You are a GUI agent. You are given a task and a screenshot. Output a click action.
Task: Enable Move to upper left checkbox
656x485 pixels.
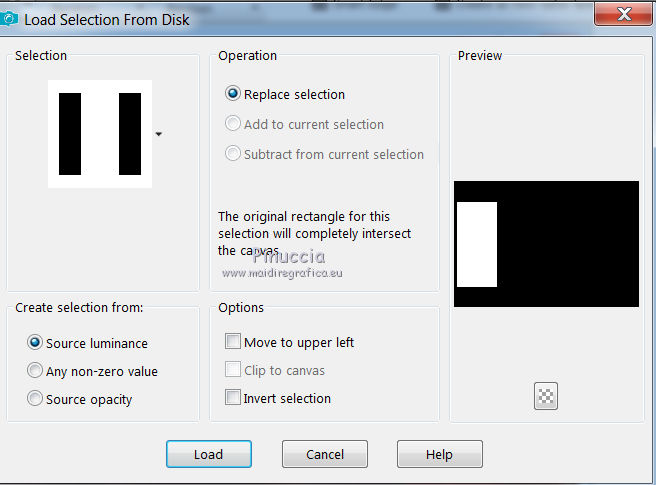click(233, 342)
